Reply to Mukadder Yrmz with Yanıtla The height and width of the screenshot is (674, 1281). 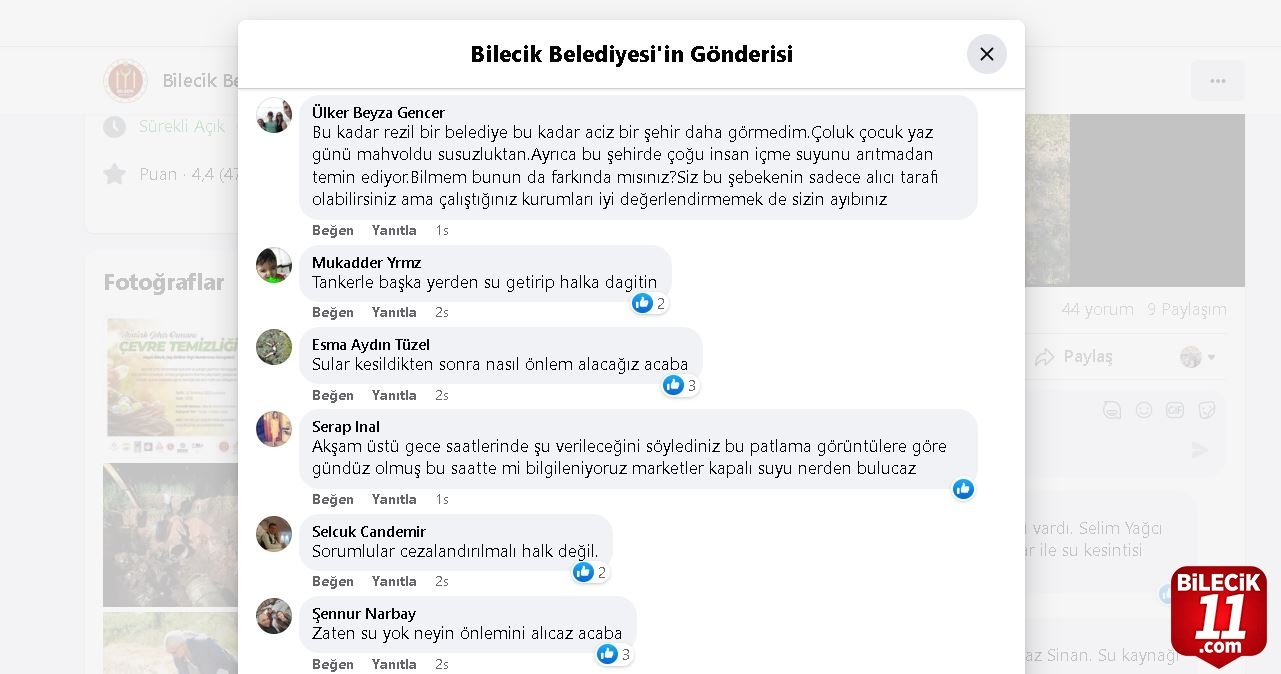coord(394,313)
